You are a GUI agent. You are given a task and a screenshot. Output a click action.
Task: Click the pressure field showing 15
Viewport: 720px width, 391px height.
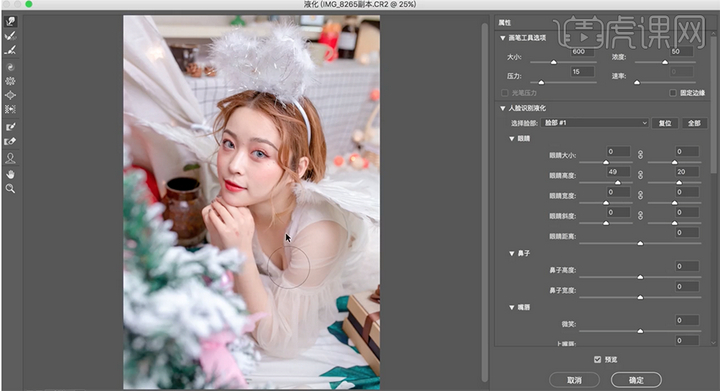(x=583, y=72)
